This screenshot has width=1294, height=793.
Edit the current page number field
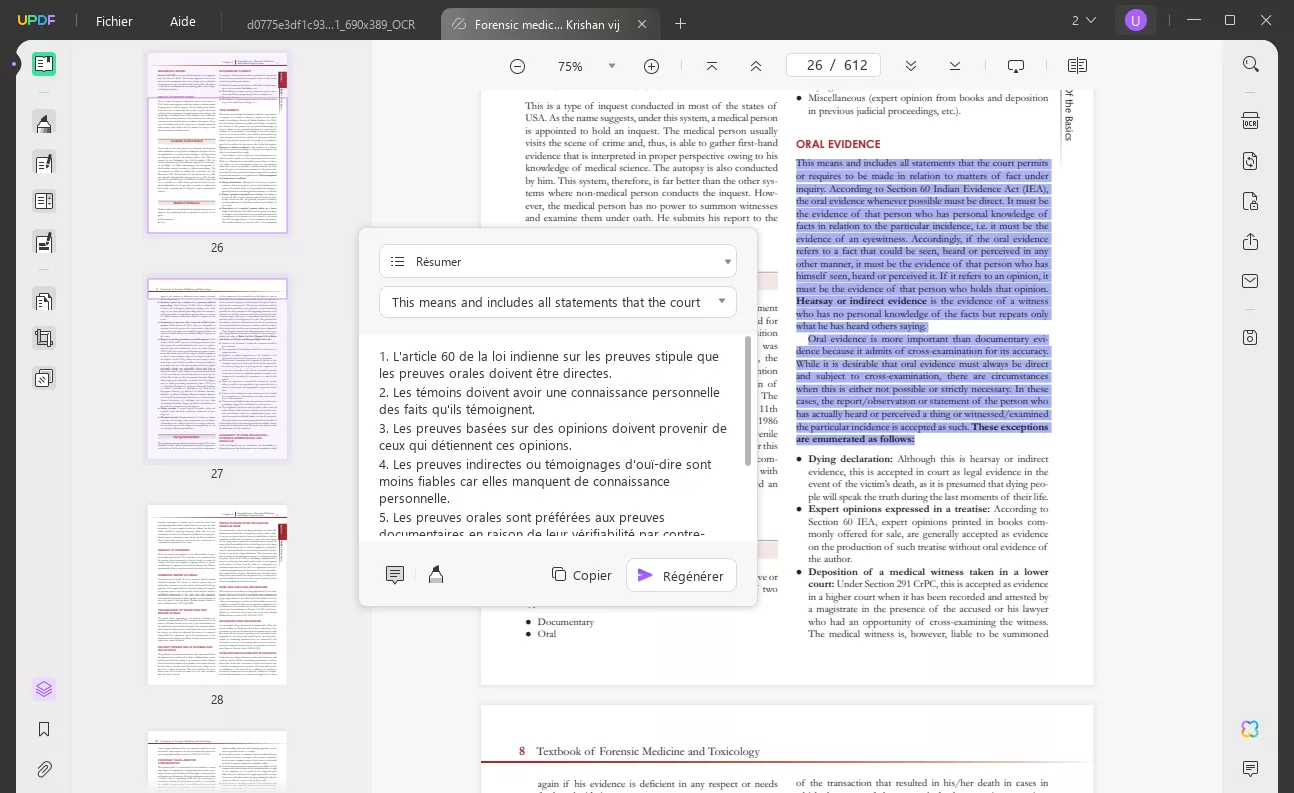pyautogui.click(x=814, y=66)
